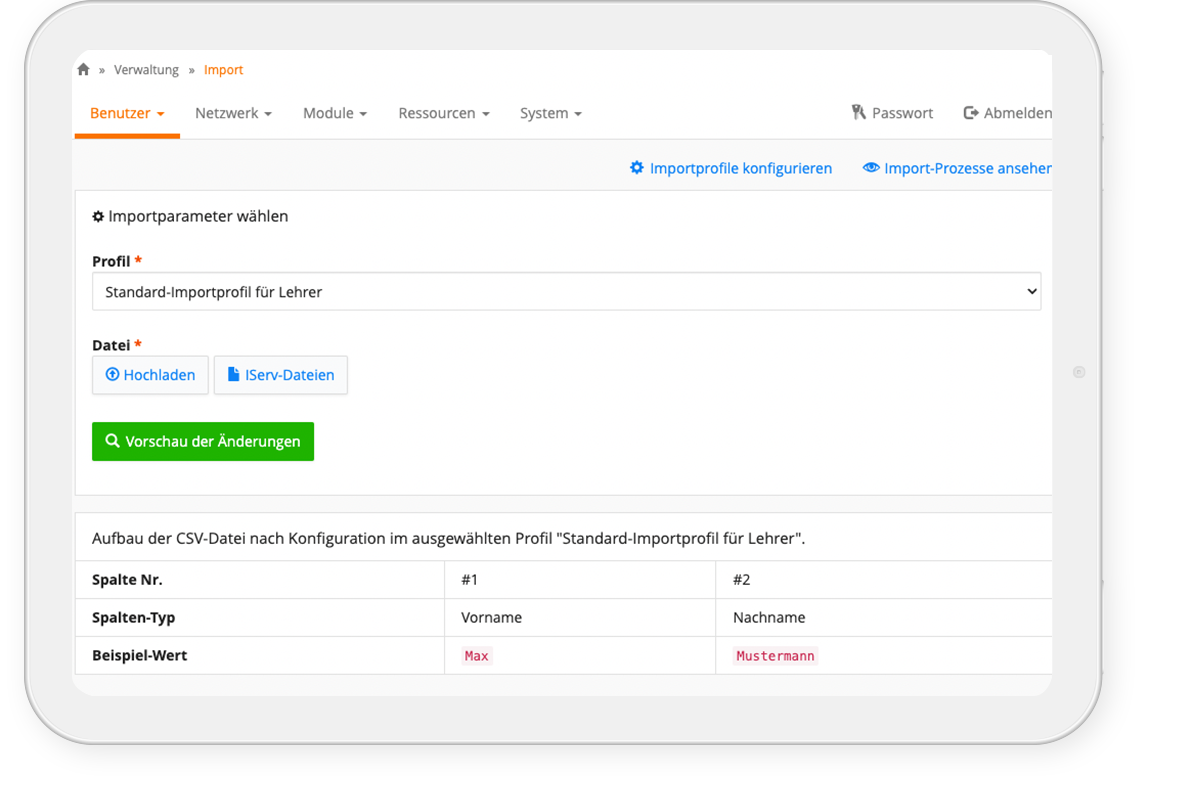Click the eye icon beside Import-Prozesse ansehen

point(870,168)
